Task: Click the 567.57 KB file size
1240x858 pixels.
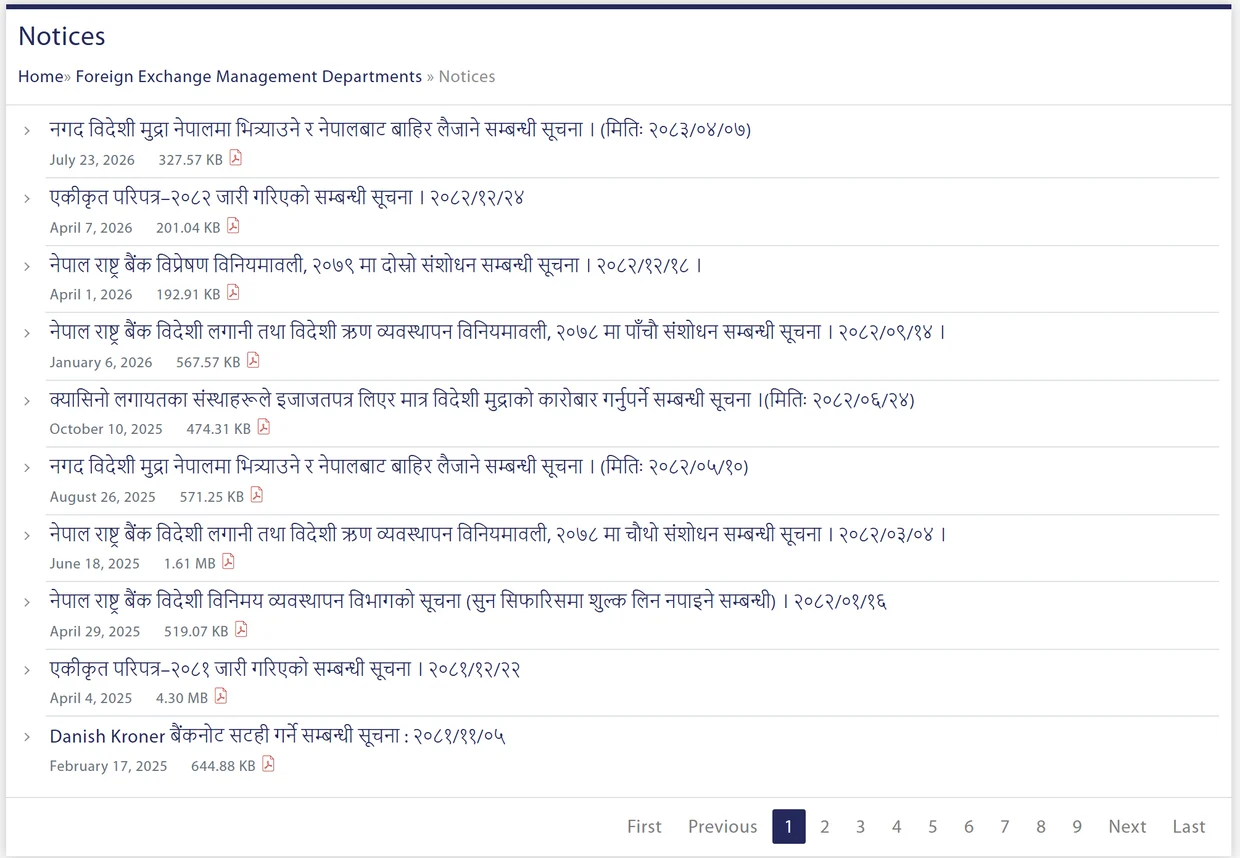Action: pyautogui.click(x=208, y=362)
